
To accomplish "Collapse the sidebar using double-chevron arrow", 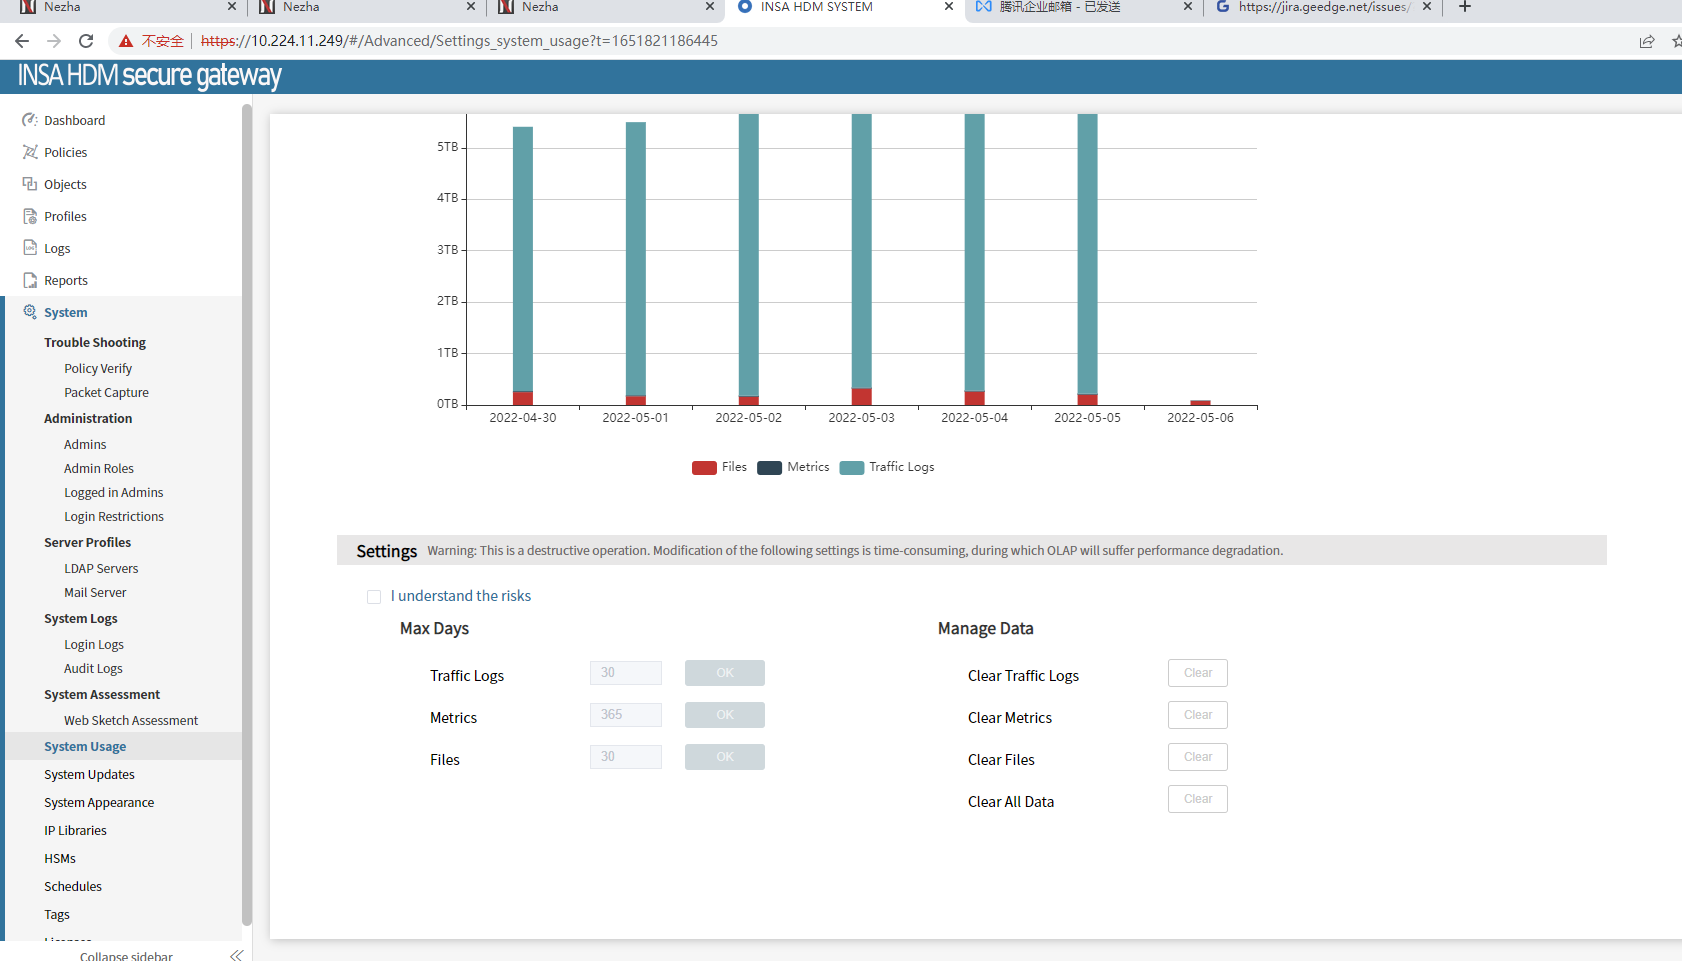I will (x=236, y=955).
